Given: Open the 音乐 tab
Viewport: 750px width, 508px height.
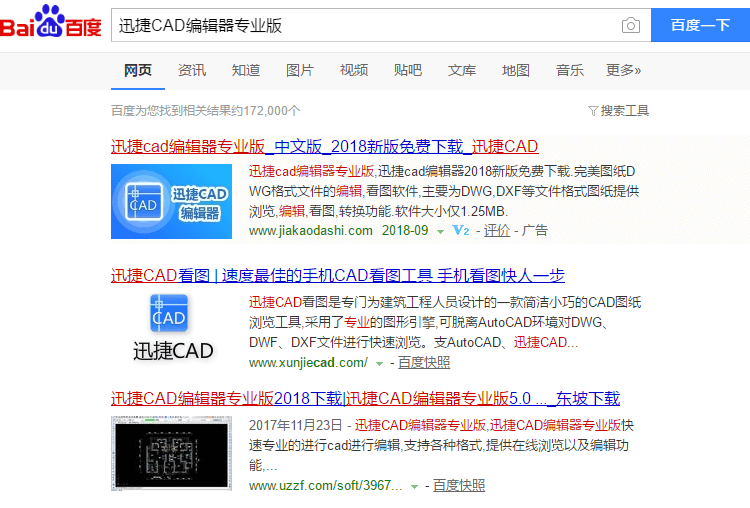Looking at the screenshot, I should [570, 70].
